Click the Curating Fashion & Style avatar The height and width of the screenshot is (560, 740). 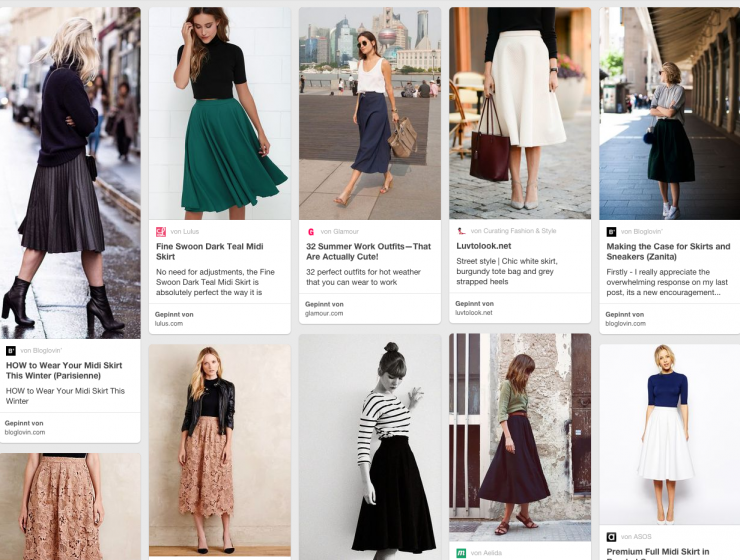click(x=461, y=231)
